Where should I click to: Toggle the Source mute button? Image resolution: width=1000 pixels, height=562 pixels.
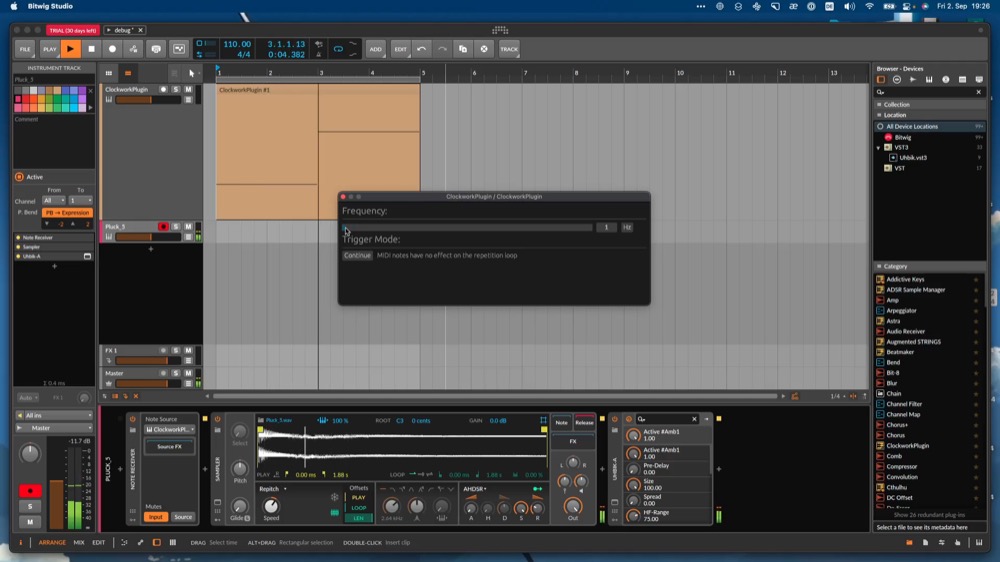point(183,517)
